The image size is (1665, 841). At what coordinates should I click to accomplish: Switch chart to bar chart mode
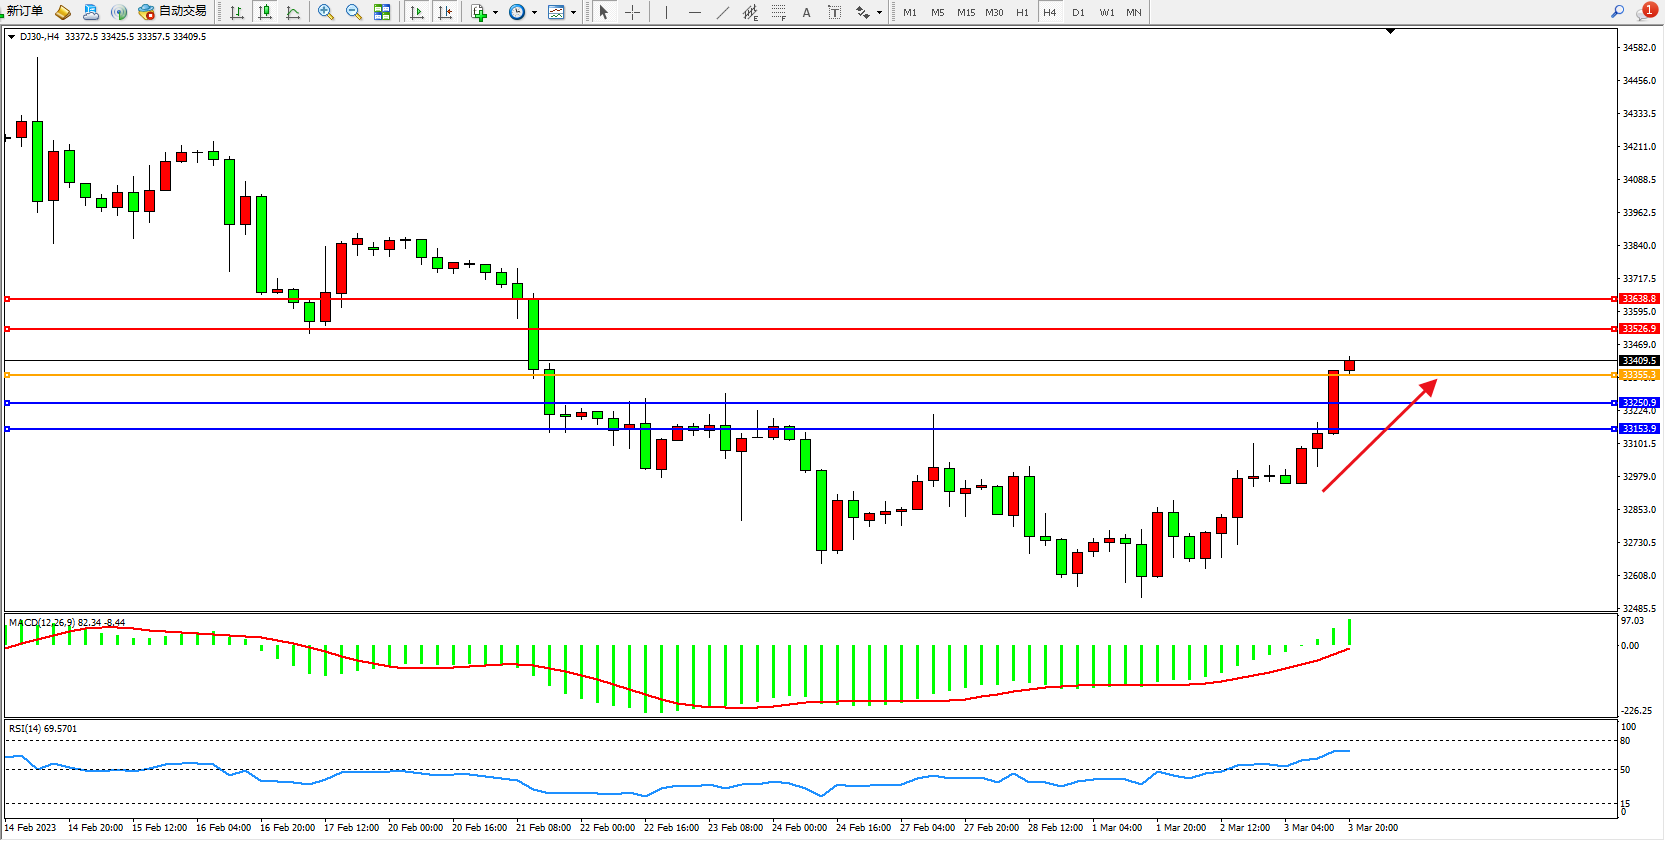click(237, 12)
